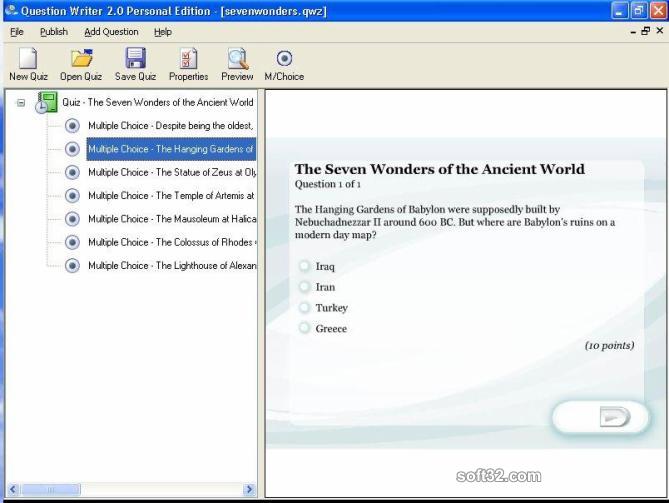Click the '(10 points)' label
Image resolution: width=669 pixels, height=503 pixels.
(609, 345)
